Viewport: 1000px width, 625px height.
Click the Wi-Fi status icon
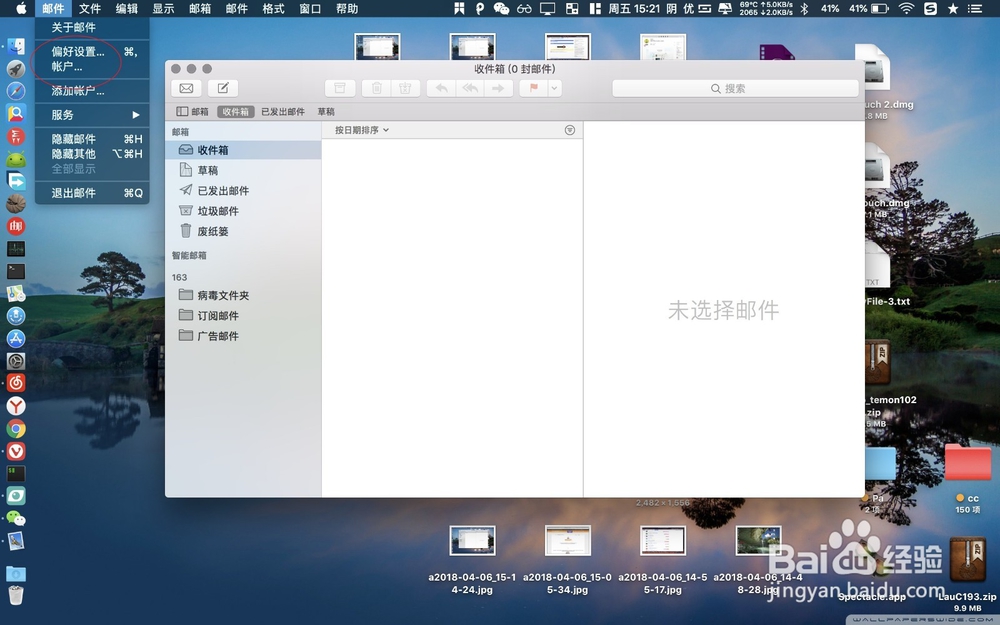pyautogui.click(x=906, y=8)
